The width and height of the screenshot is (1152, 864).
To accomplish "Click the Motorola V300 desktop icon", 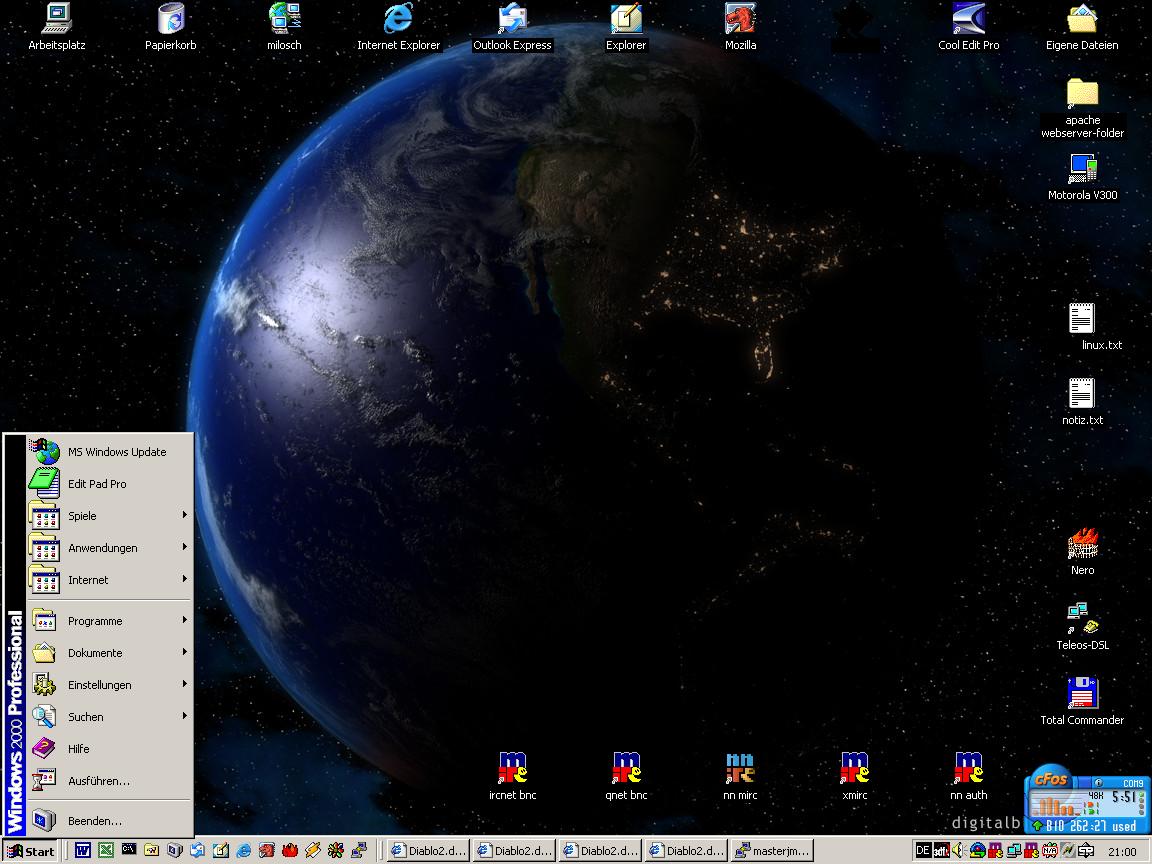I will [x=1082, y=178].
